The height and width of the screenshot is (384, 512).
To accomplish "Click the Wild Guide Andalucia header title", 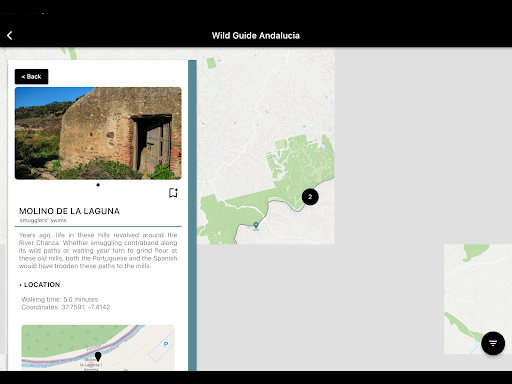I will click(256, 36).
